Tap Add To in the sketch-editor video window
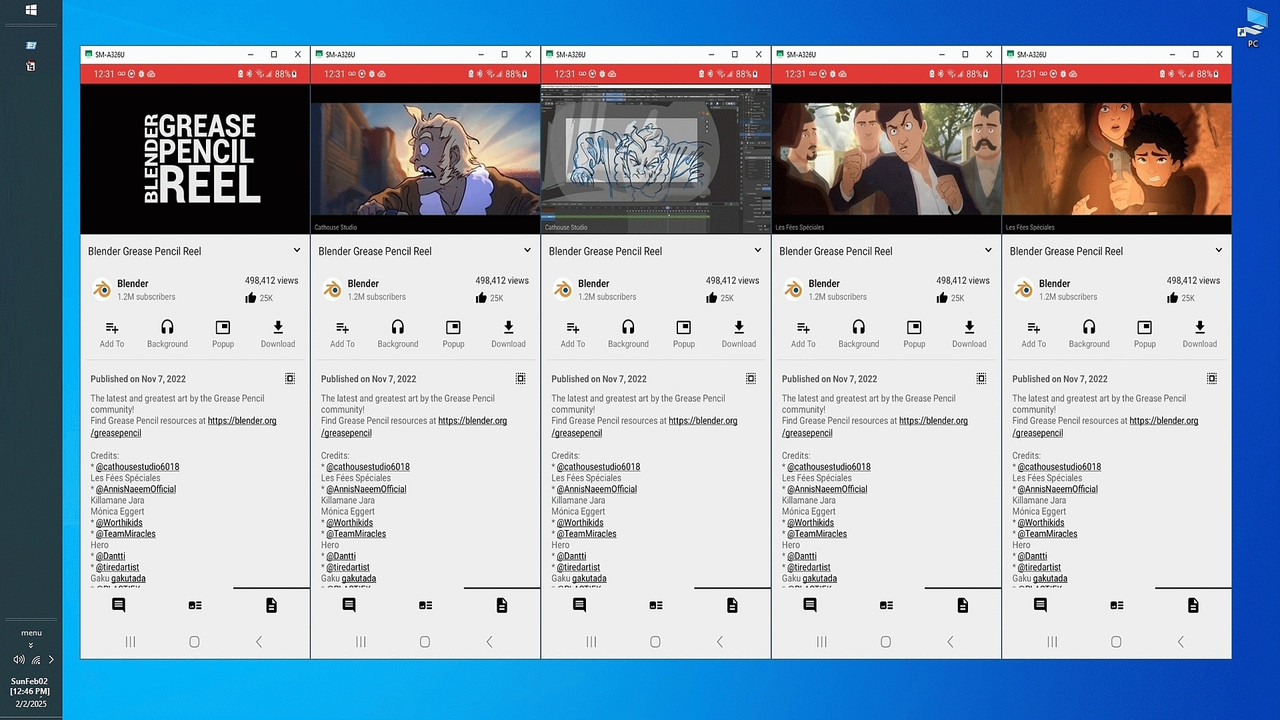The image size is (1280, 720). (573, 334)
